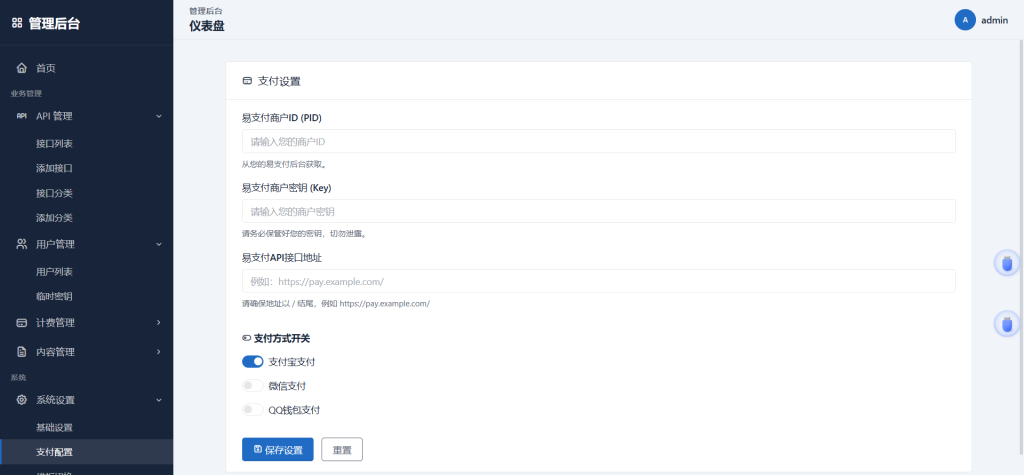Select 支付配置 in the sidebar

click(x=86, y=452)
